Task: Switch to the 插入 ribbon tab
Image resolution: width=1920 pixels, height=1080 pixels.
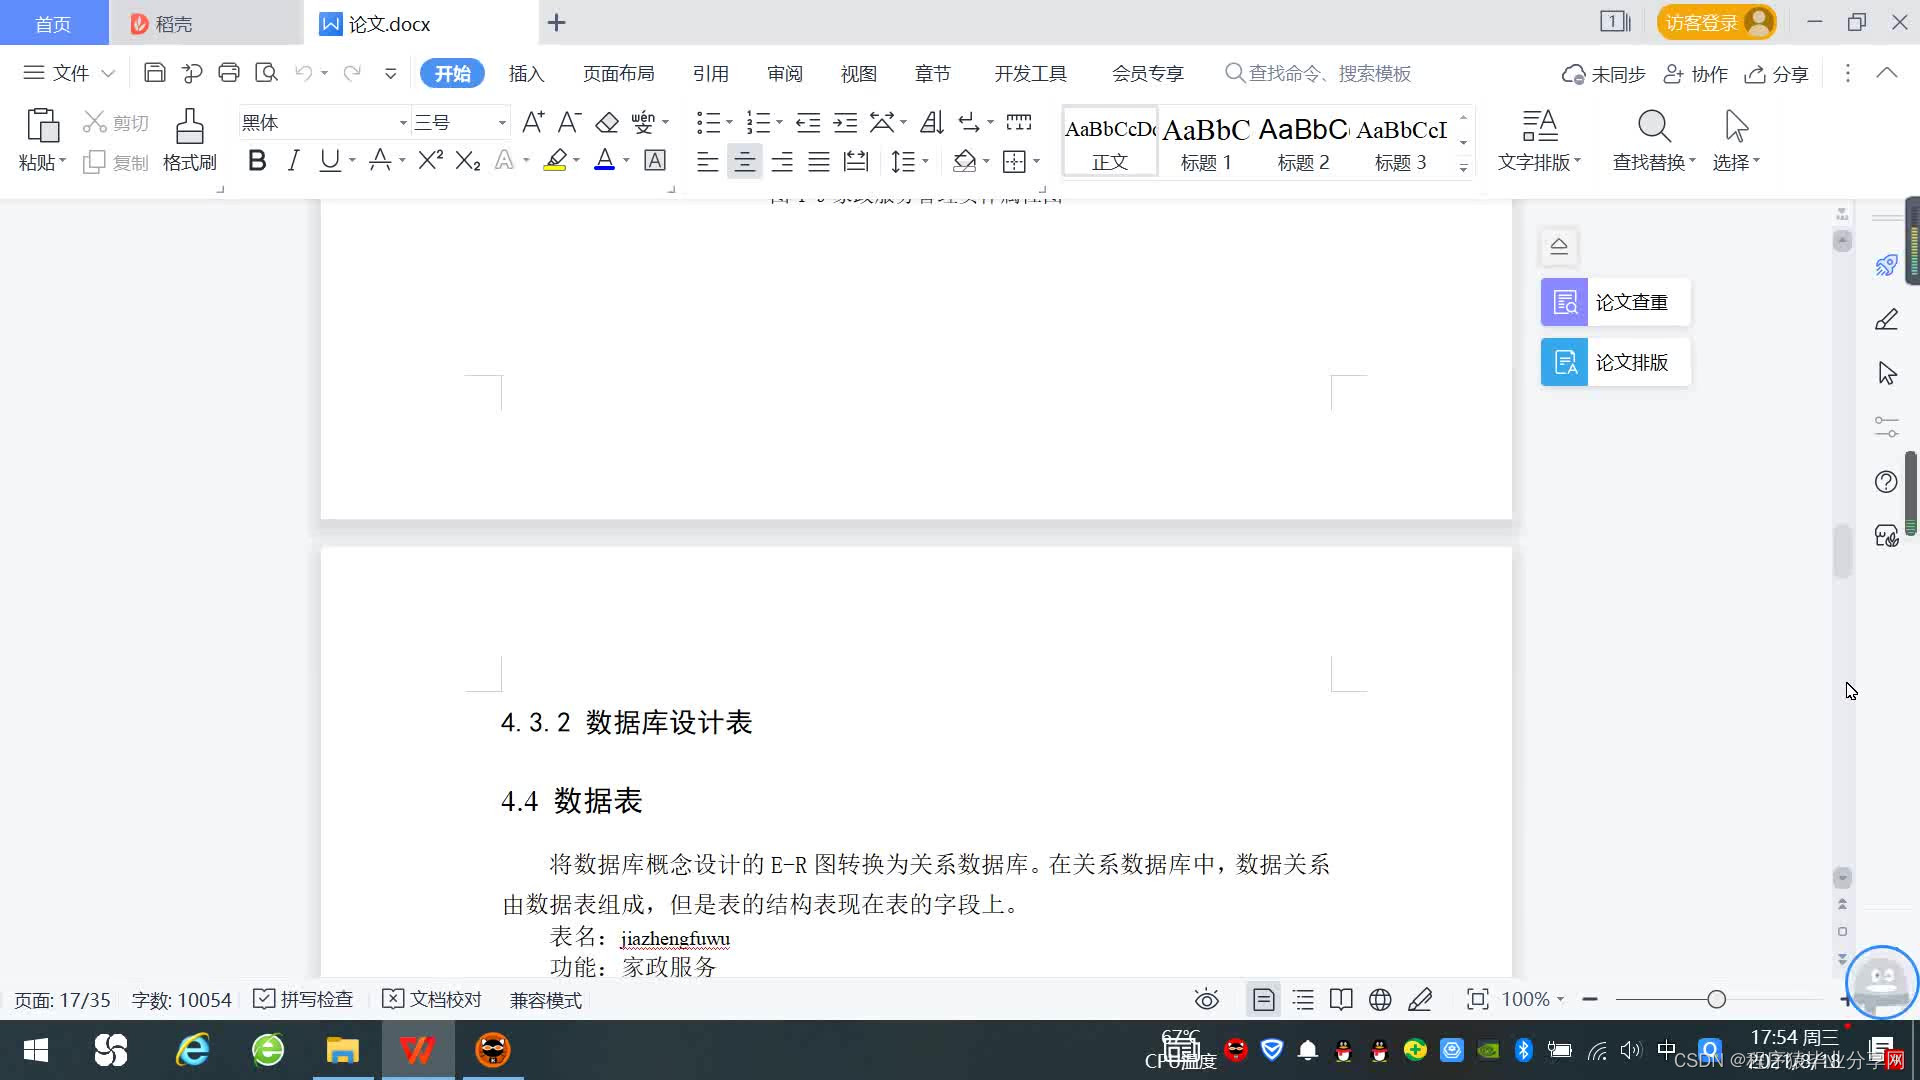Action: [x=526, y=73]
